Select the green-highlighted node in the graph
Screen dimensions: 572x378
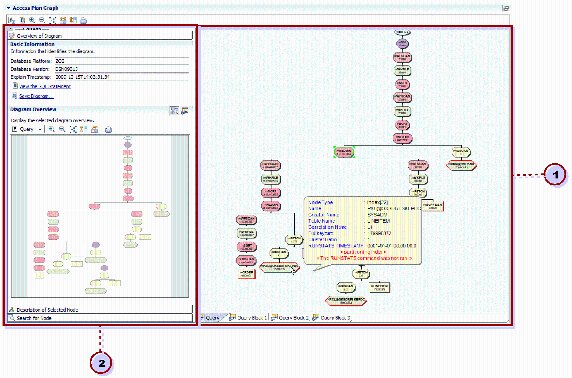[x=344, y=152]
